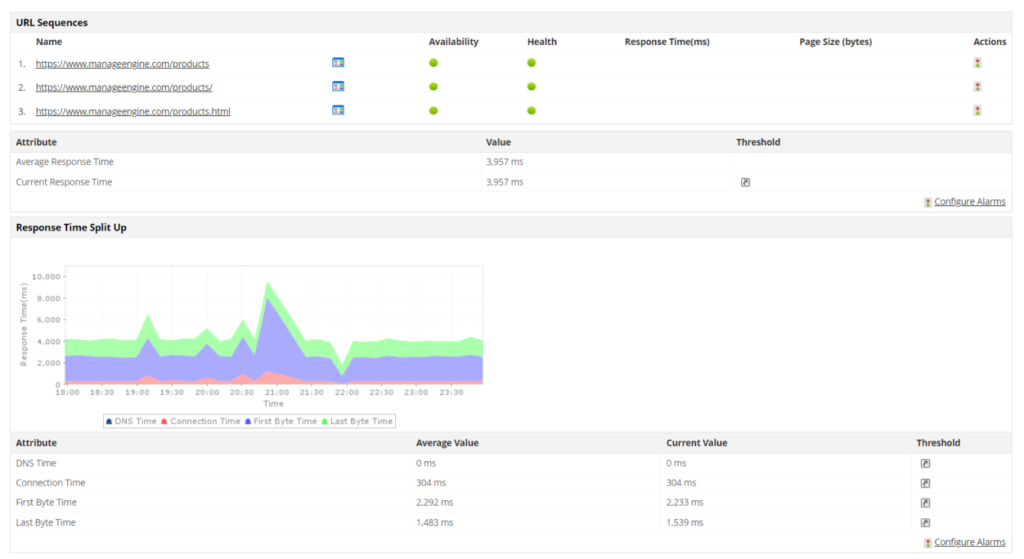Click alarm action icon for first URL row

(977, 62)
